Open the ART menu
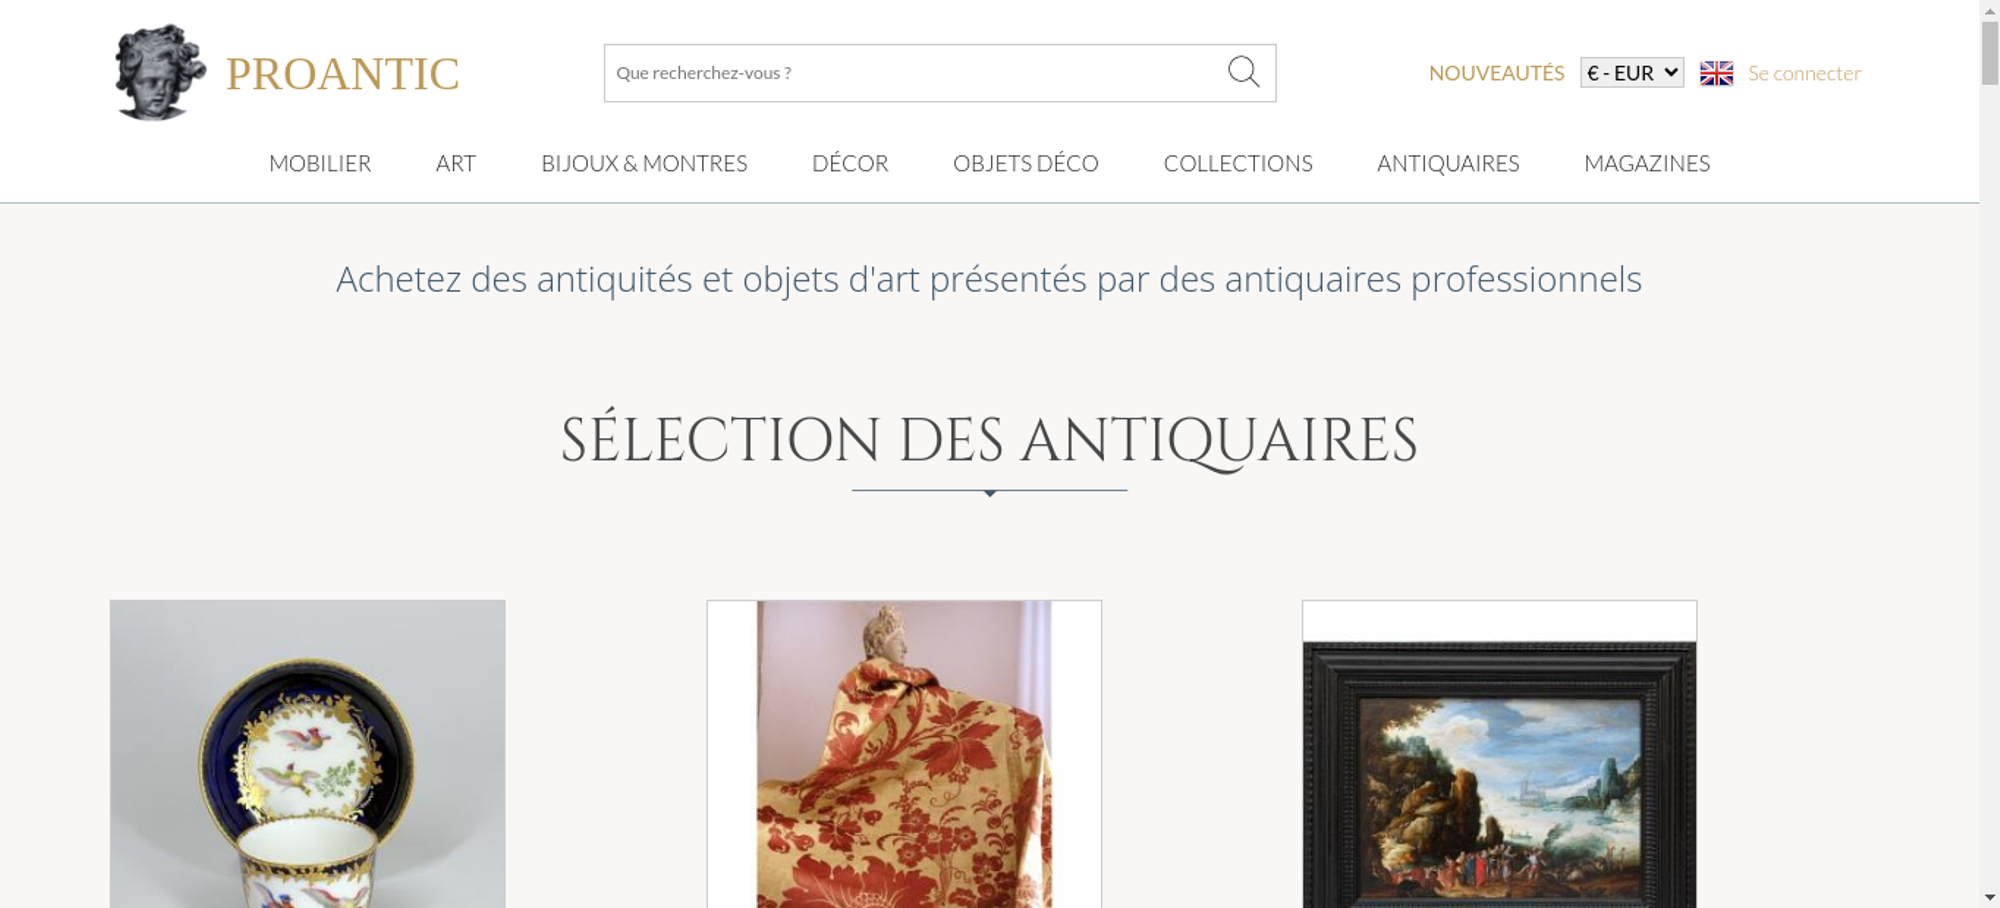Screen dimensions: 2000x908 pos(456,163)
